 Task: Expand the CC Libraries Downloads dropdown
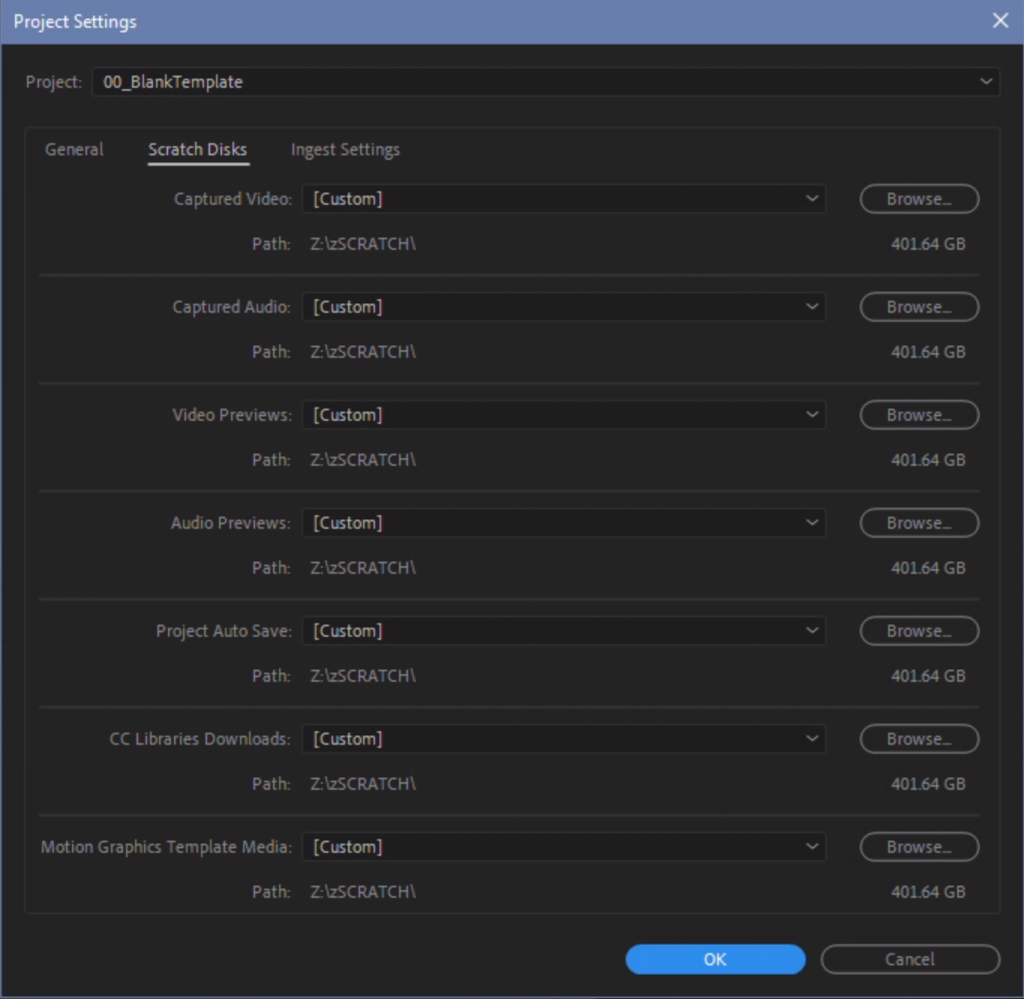tap(564, 739)
